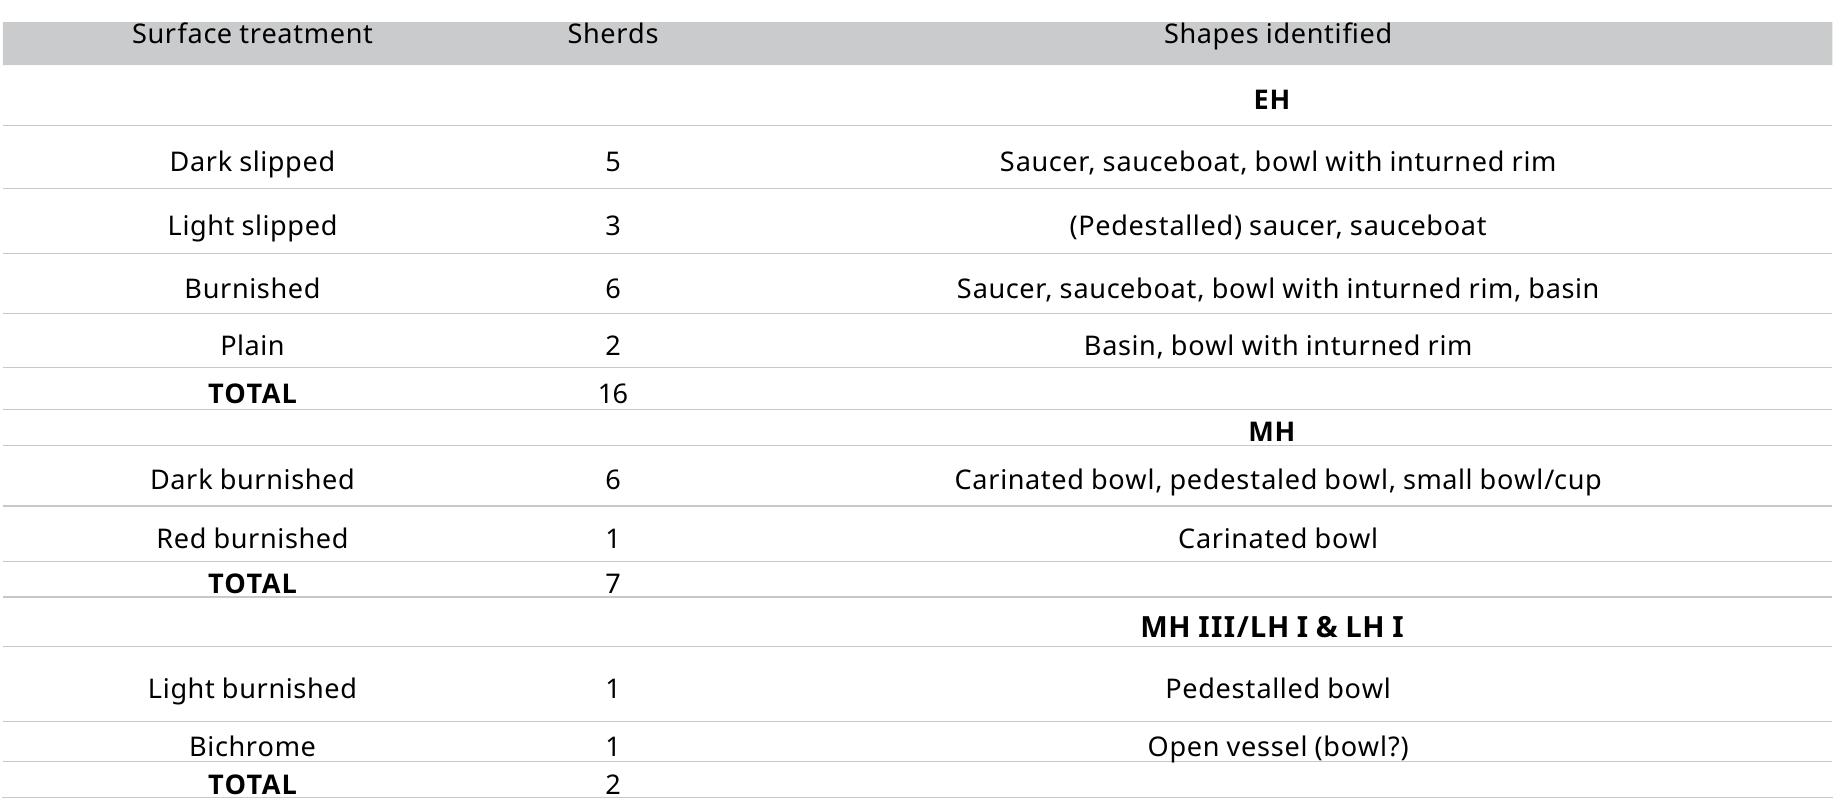Screen dimensions: 1840x802
Task: Click the MH total value of 7
Action: [x=612, y=584]
